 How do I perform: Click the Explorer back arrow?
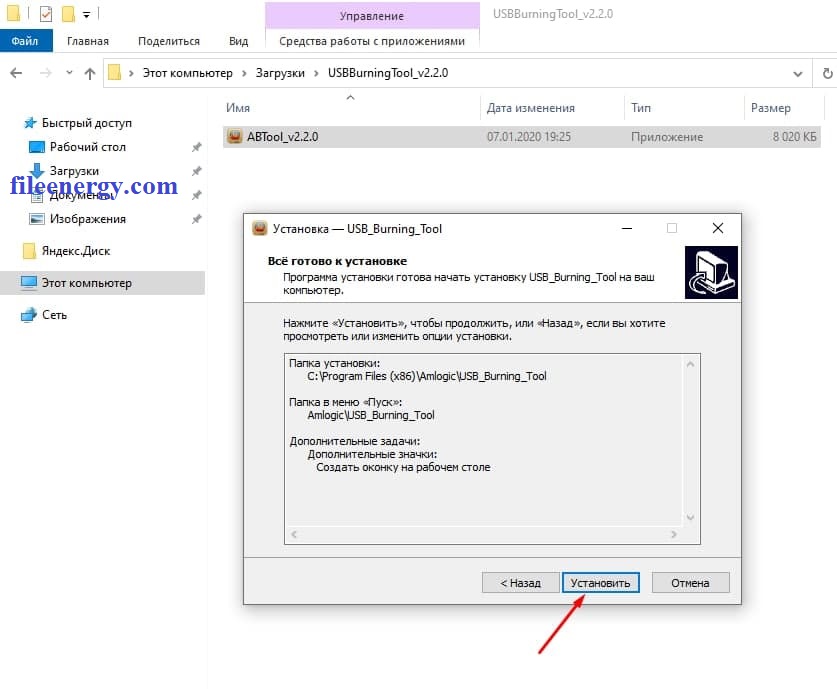pyautogui.click(x=16, y=73)
